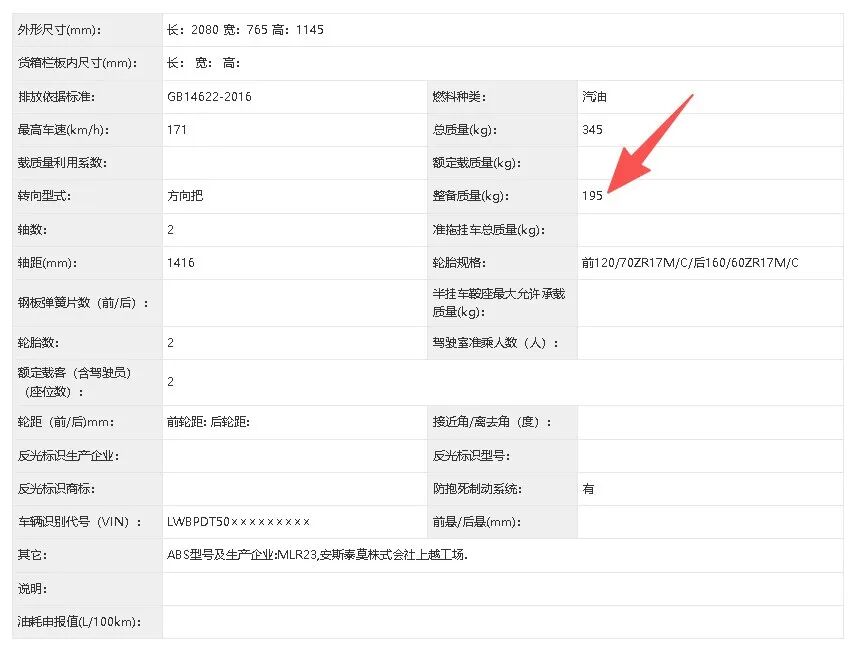Click the 额定载客 seat count value
This screenshot has height=648, width=854.
(171, 382)
